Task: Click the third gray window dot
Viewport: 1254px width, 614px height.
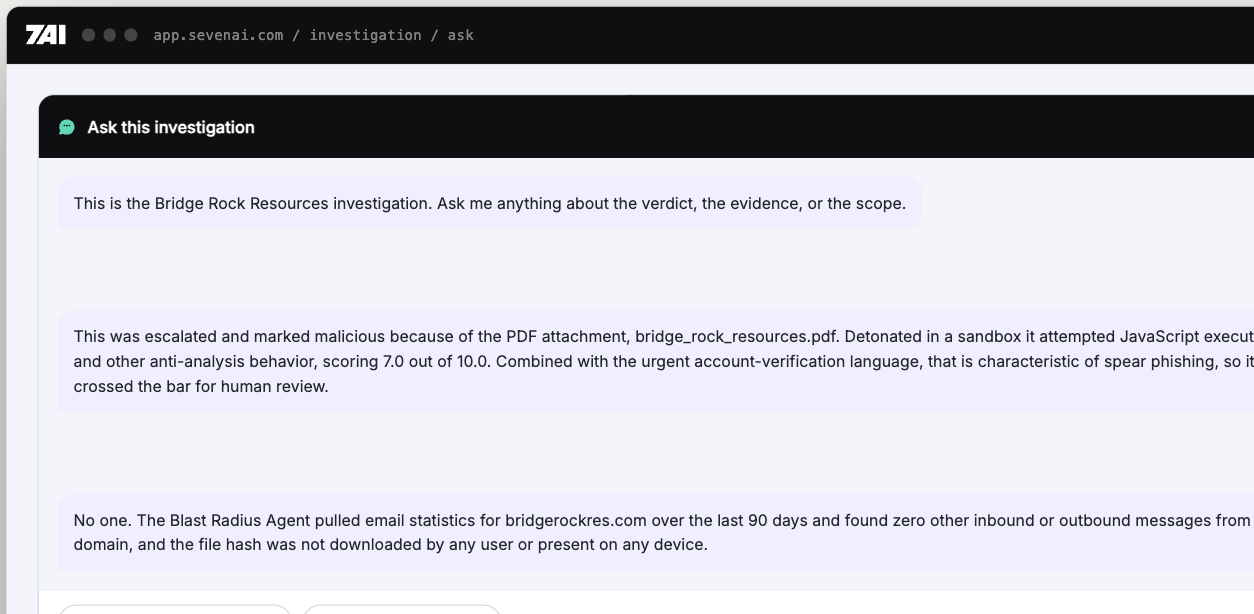Action: pyautogui.click(x=130, y=35)
